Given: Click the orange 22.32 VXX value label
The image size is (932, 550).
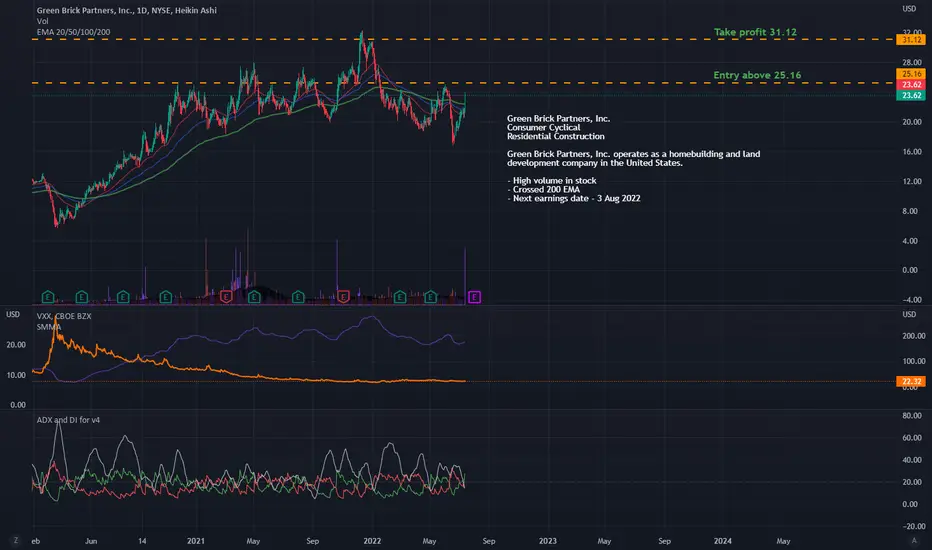Looking at the screenshot, I should click(x=911, y=381).
